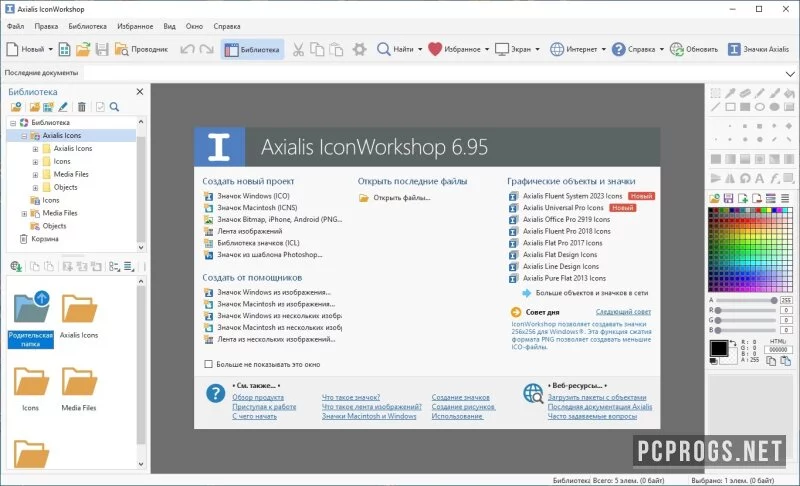Open the Избранное menu in menu bar
Screen dimensions: 800x486
point(135,26)
